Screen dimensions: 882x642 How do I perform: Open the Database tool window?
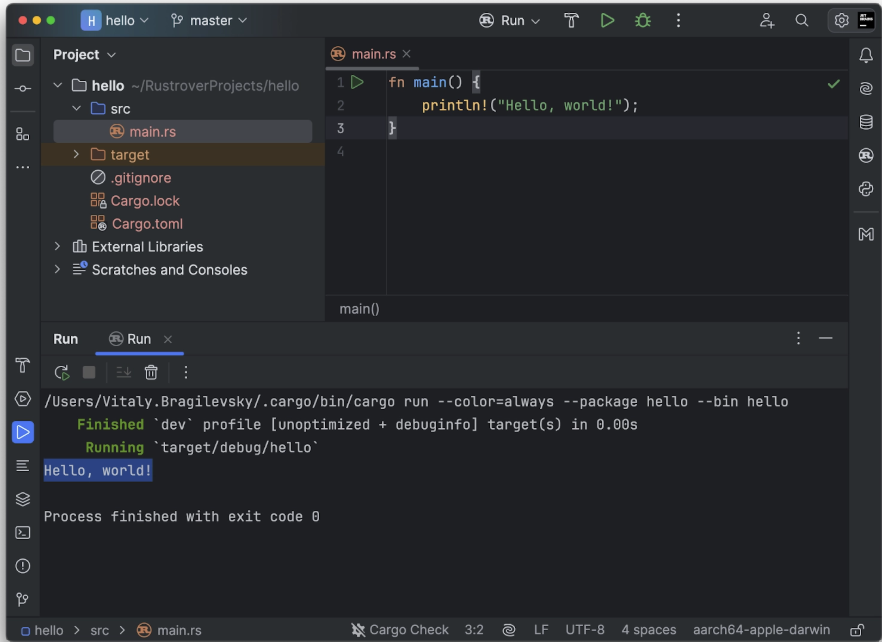(x=866, y=122)
